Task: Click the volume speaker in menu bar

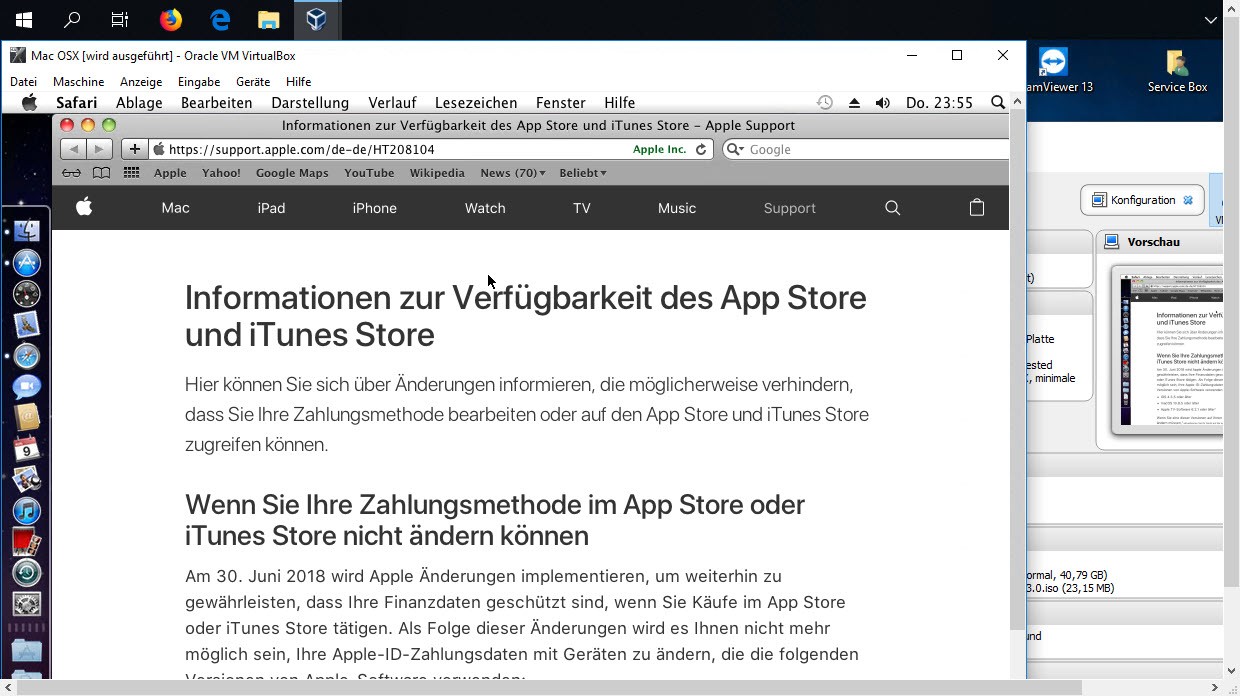Action: click(x=882, y=103)
